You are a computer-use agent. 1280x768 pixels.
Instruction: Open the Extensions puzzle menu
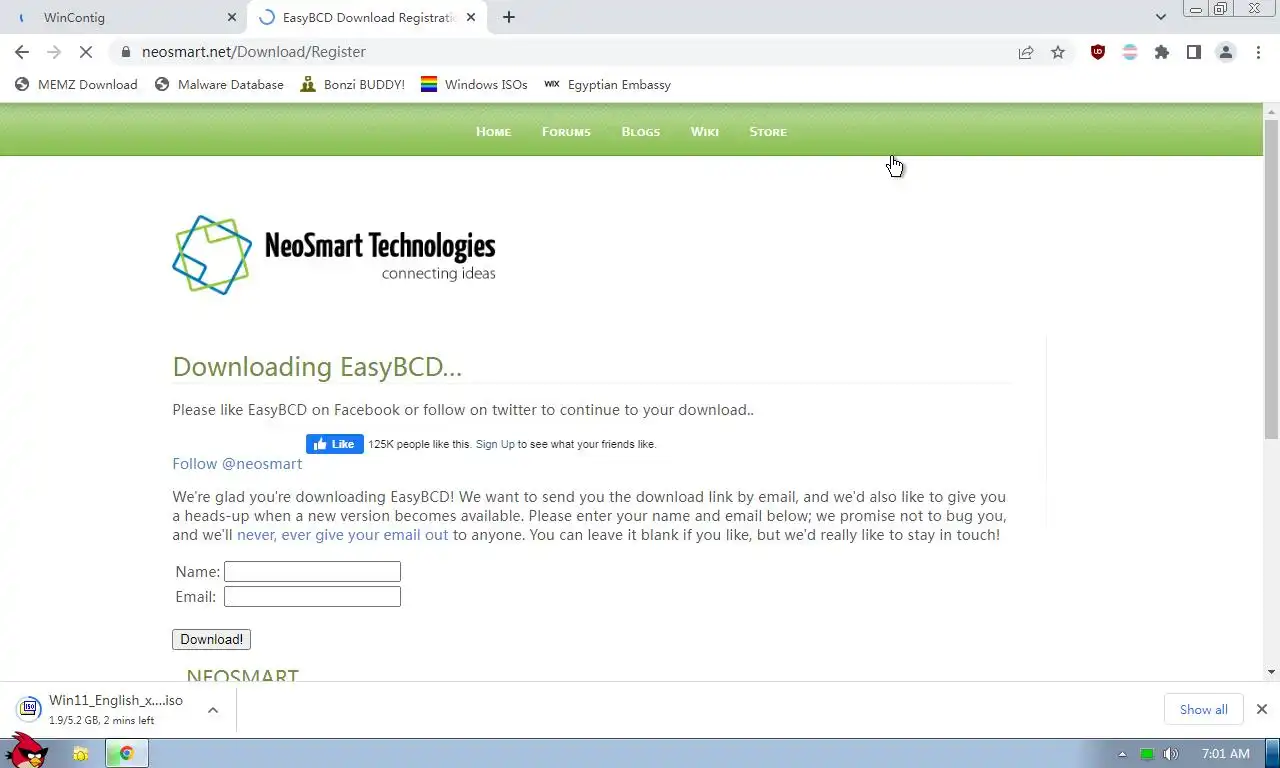1162,52
